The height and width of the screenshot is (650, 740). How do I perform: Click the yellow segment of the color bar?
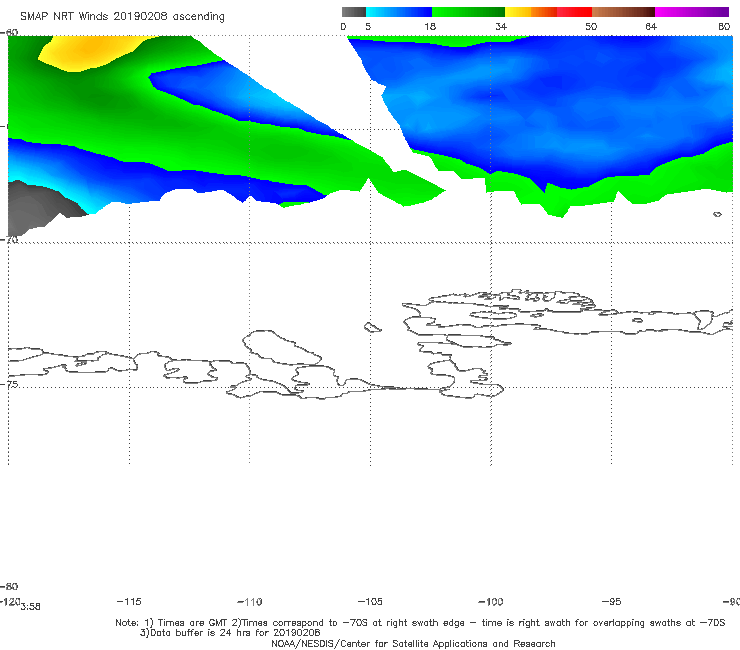(x=518, y=12)
